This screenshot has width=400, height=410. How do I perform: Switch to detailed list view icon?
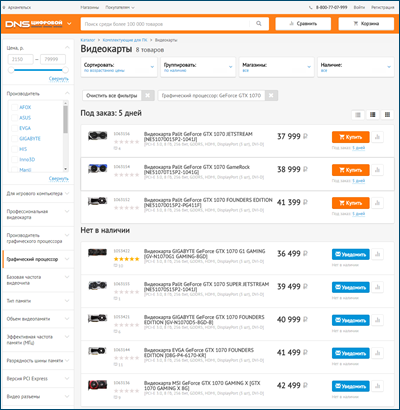(373, 115)
